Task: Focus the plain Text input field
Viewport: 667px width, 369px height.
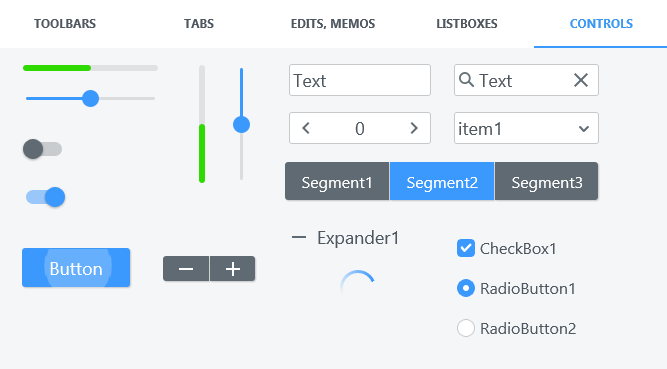Action: coord(360,80)
